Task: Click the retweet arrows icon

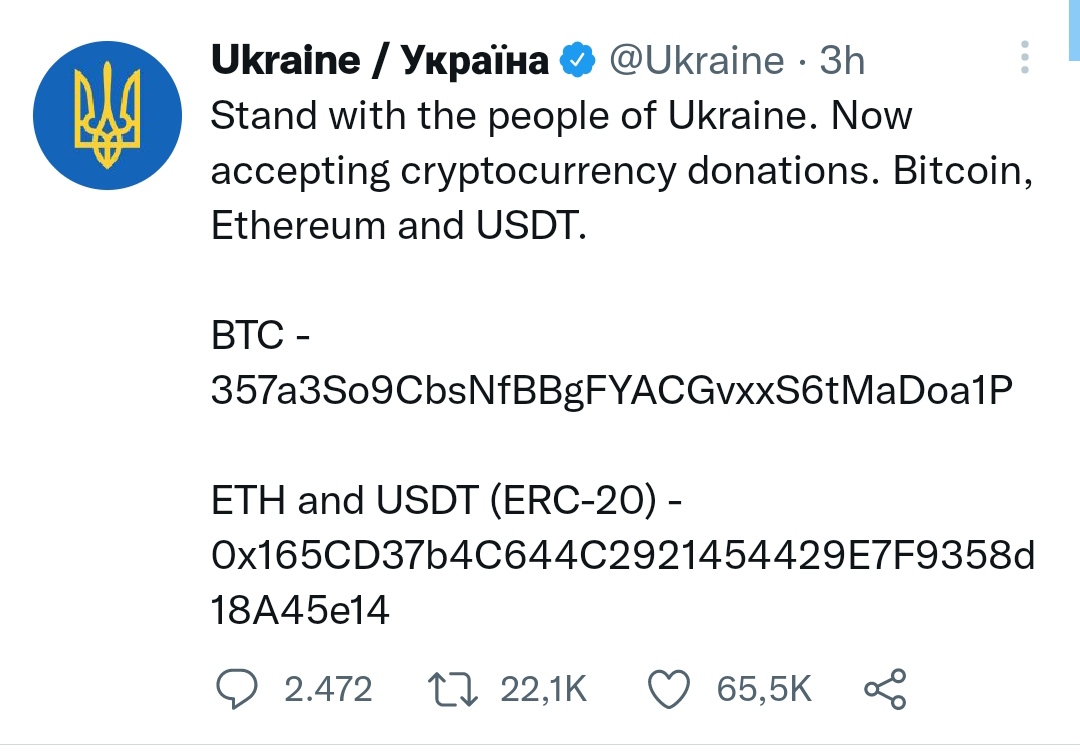Action: [453, 689]
